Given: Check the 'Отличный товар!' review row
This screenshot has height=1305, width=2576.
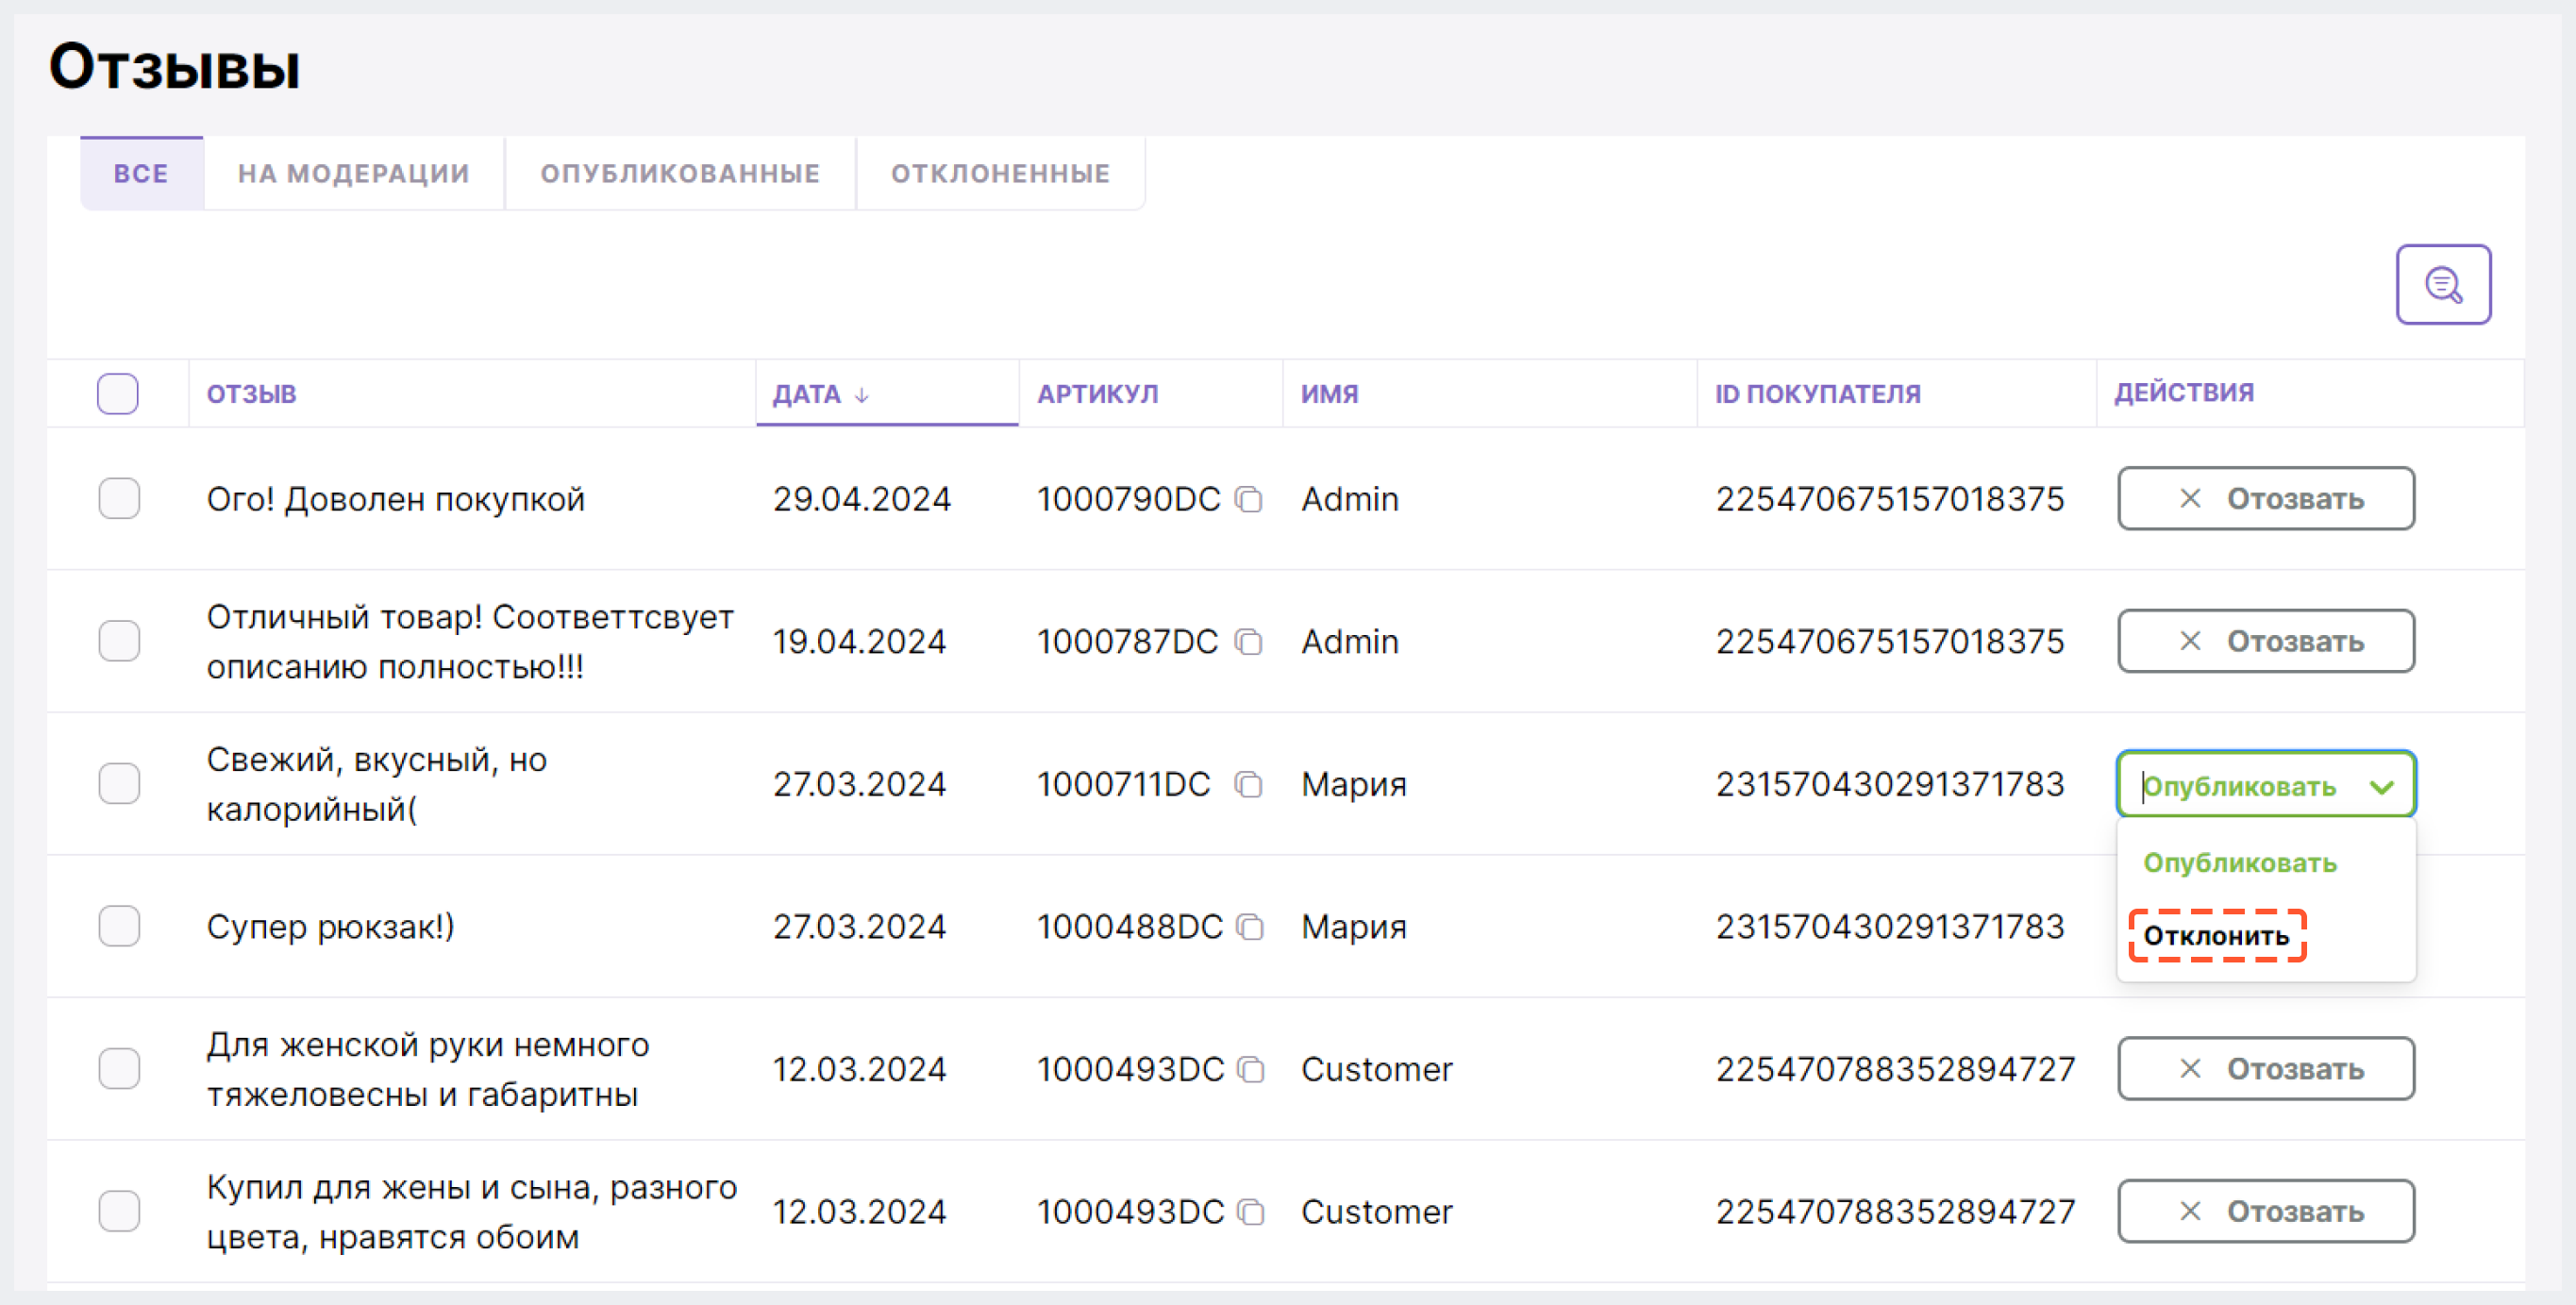Looking at the screenshot, I should coord(119,641).
